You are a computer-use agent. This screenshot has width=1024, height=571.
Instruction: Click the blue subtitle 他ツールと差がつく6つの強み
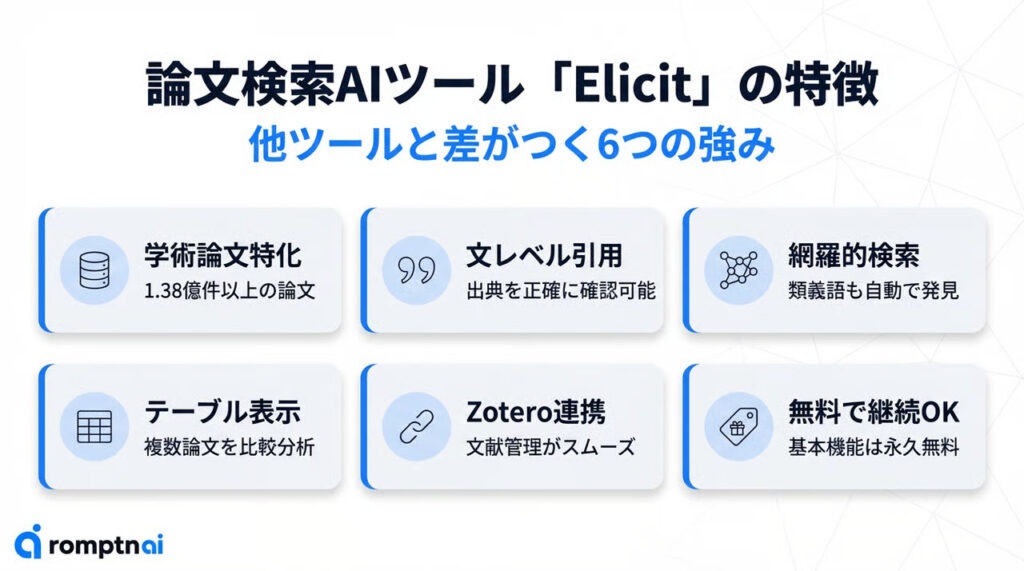[x=511, y=146]
